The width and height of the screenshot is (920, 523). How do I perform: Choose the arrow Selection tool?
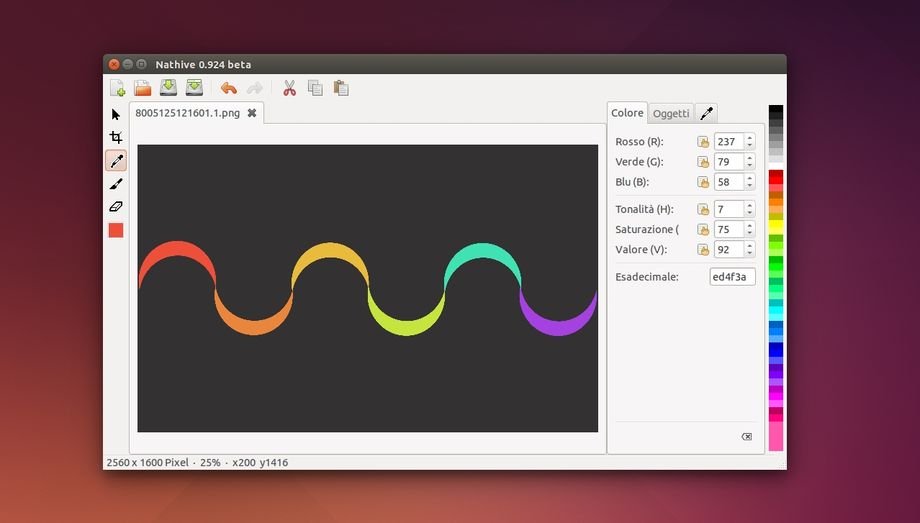[116, 114]
